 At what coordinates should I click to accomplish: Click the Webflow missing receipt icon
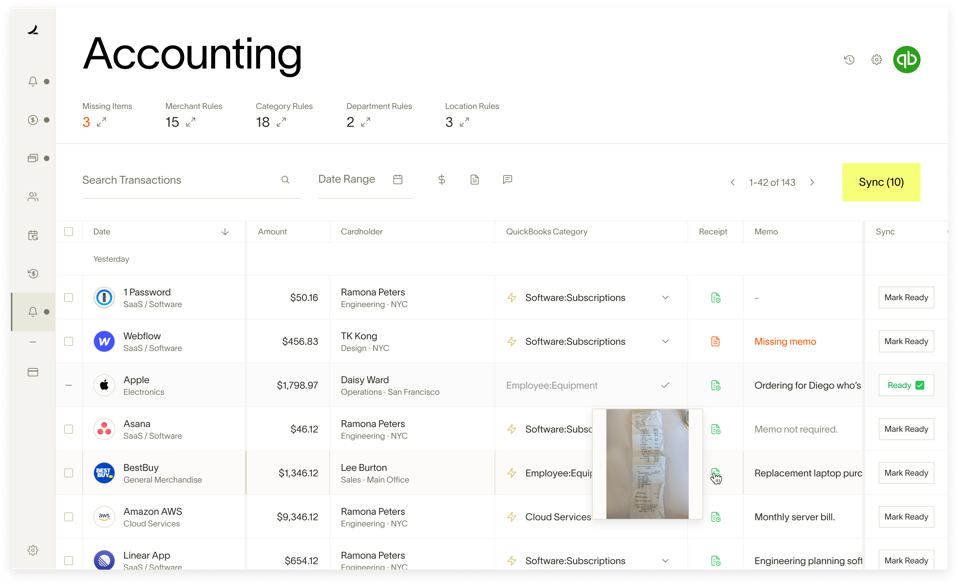pyautogui.click(x=715, y=342)
